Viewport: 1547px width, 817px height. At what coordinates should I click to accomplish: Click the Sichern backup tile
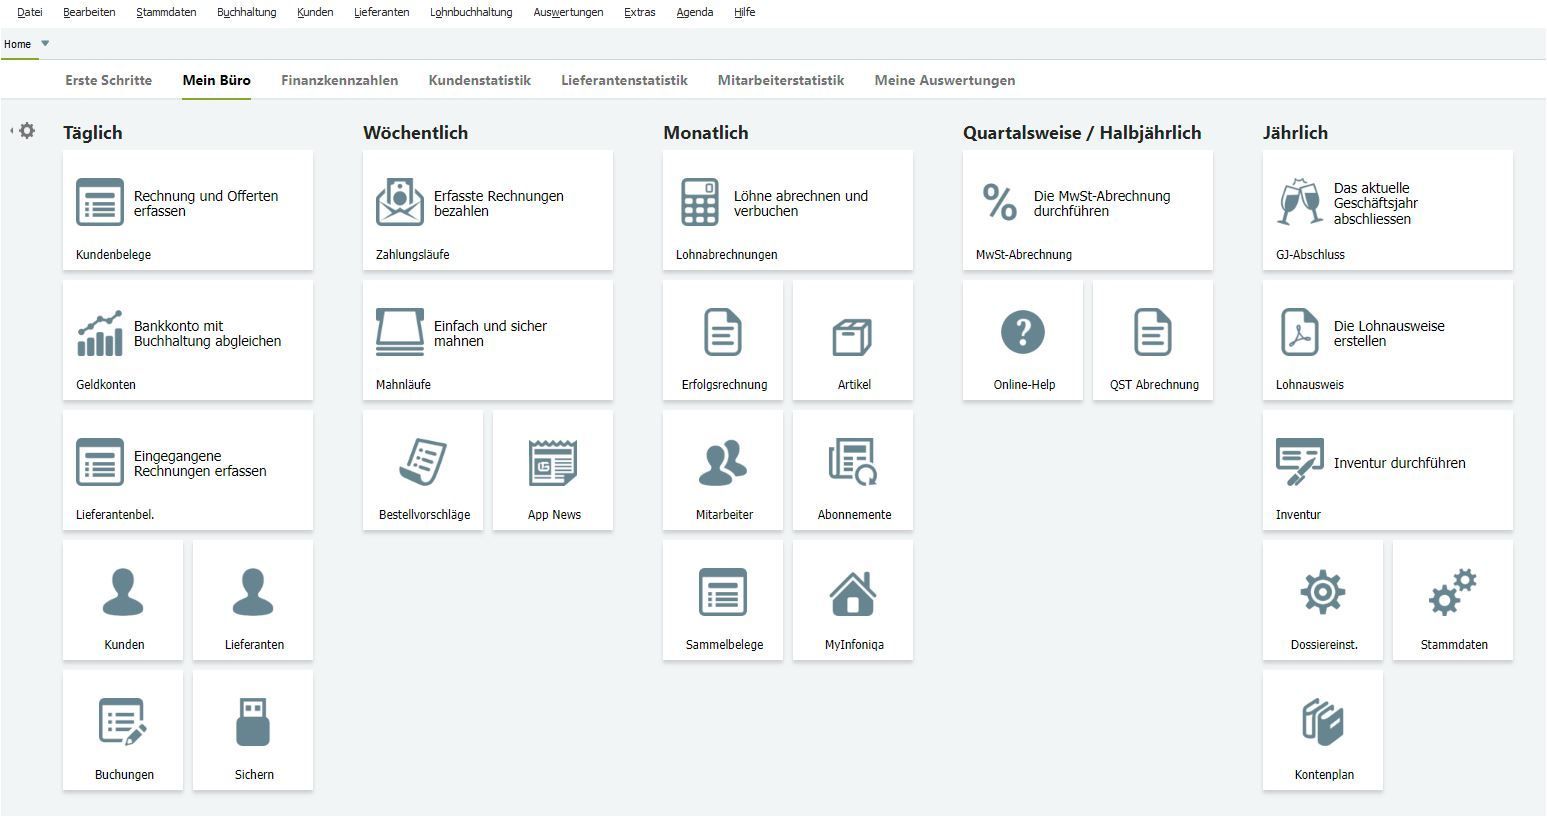253,730
